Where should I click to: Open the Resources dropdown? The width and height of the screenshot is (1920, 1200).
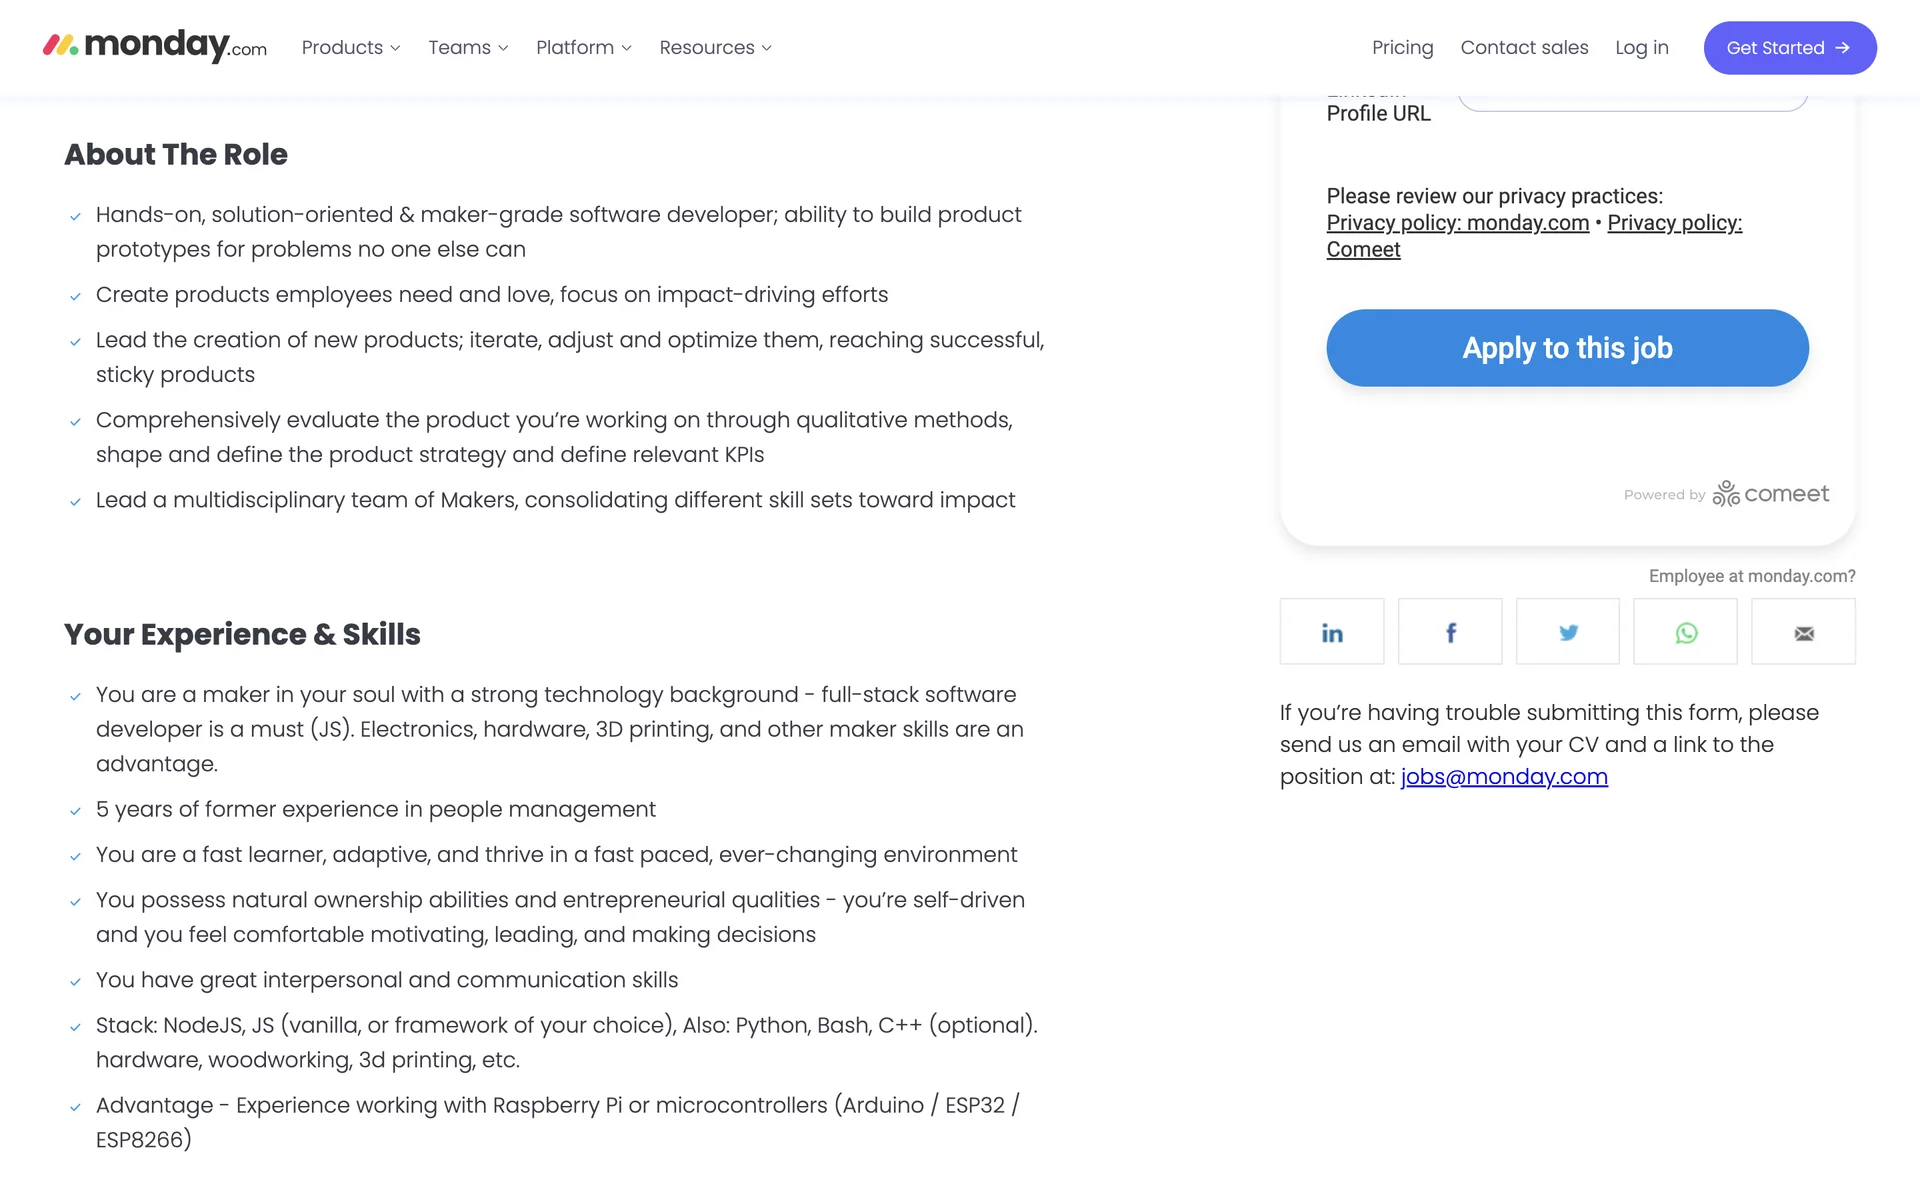click(x=715, y=48)
